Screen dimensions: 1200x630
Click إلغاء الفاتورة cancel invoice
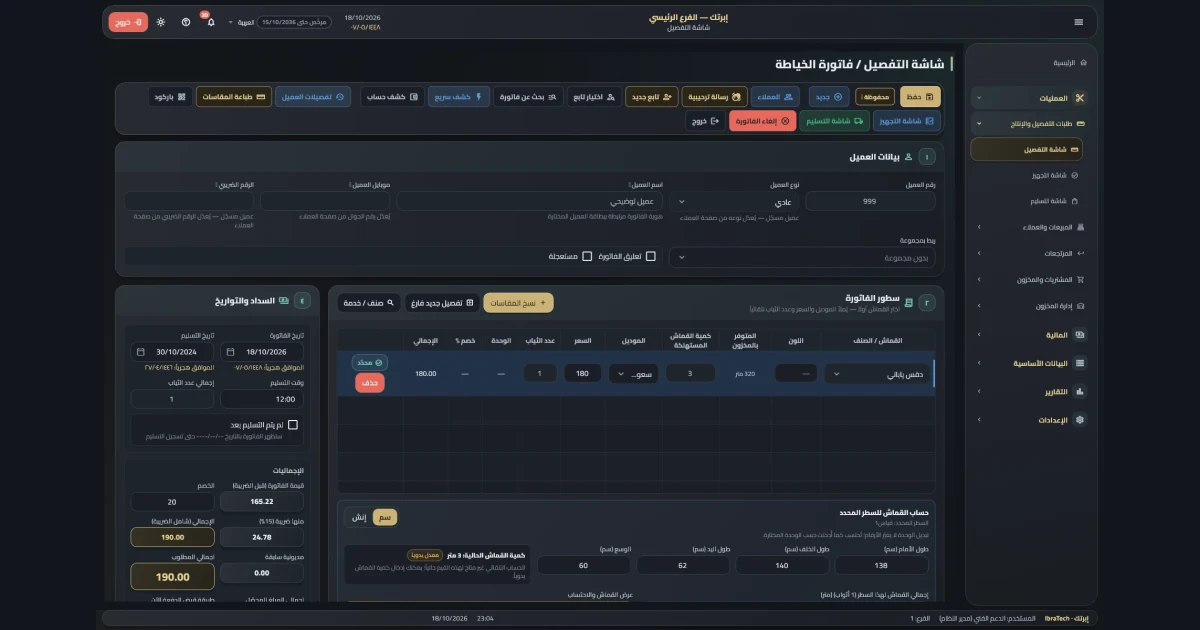point(764,121)
